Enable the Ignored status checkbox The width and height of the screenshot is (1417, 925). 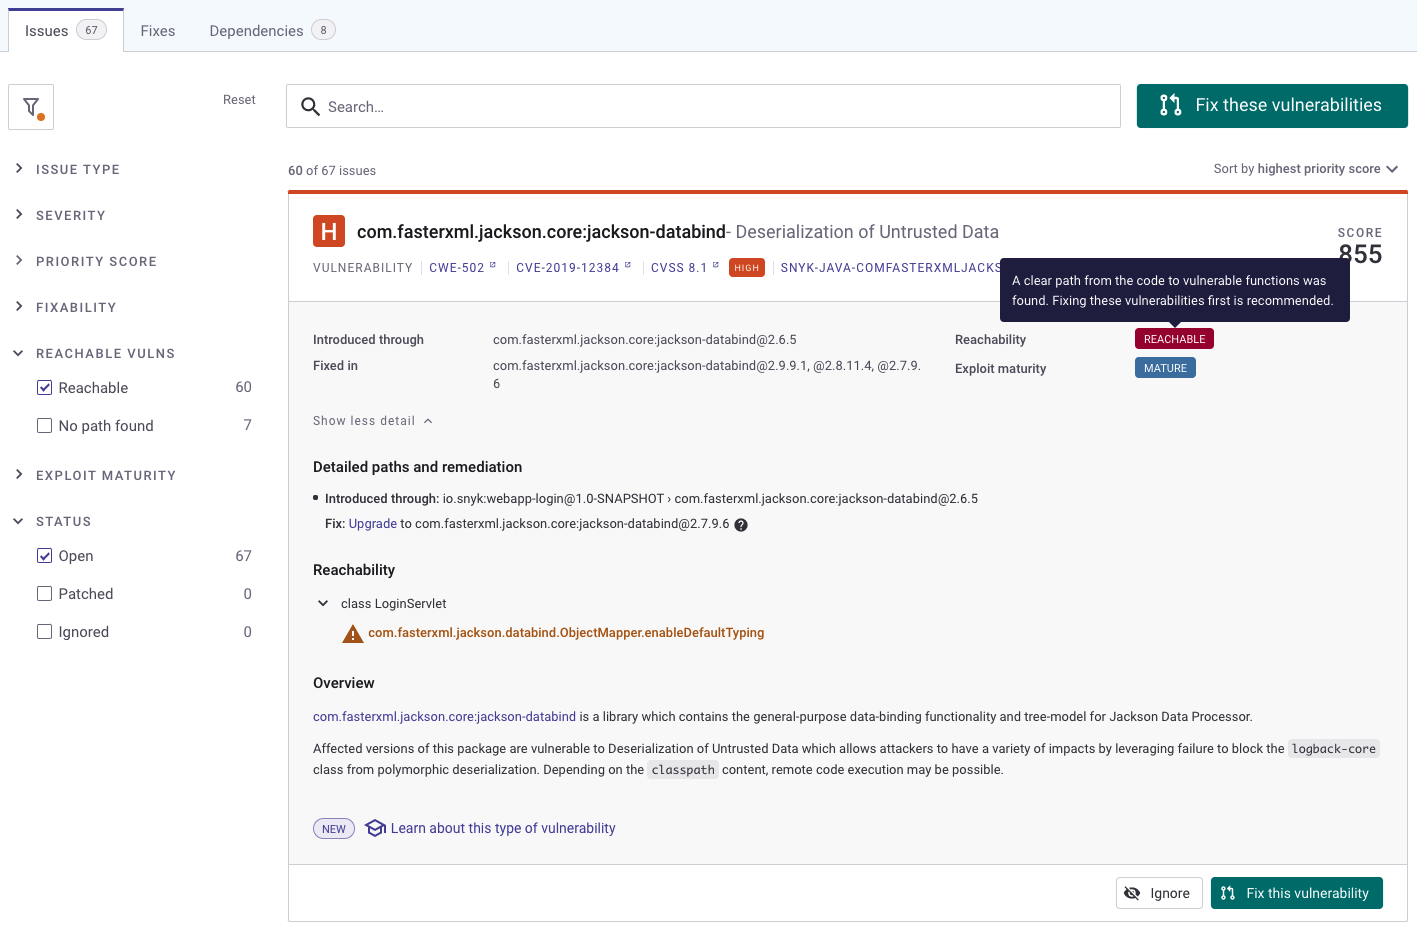pos(44,632)
